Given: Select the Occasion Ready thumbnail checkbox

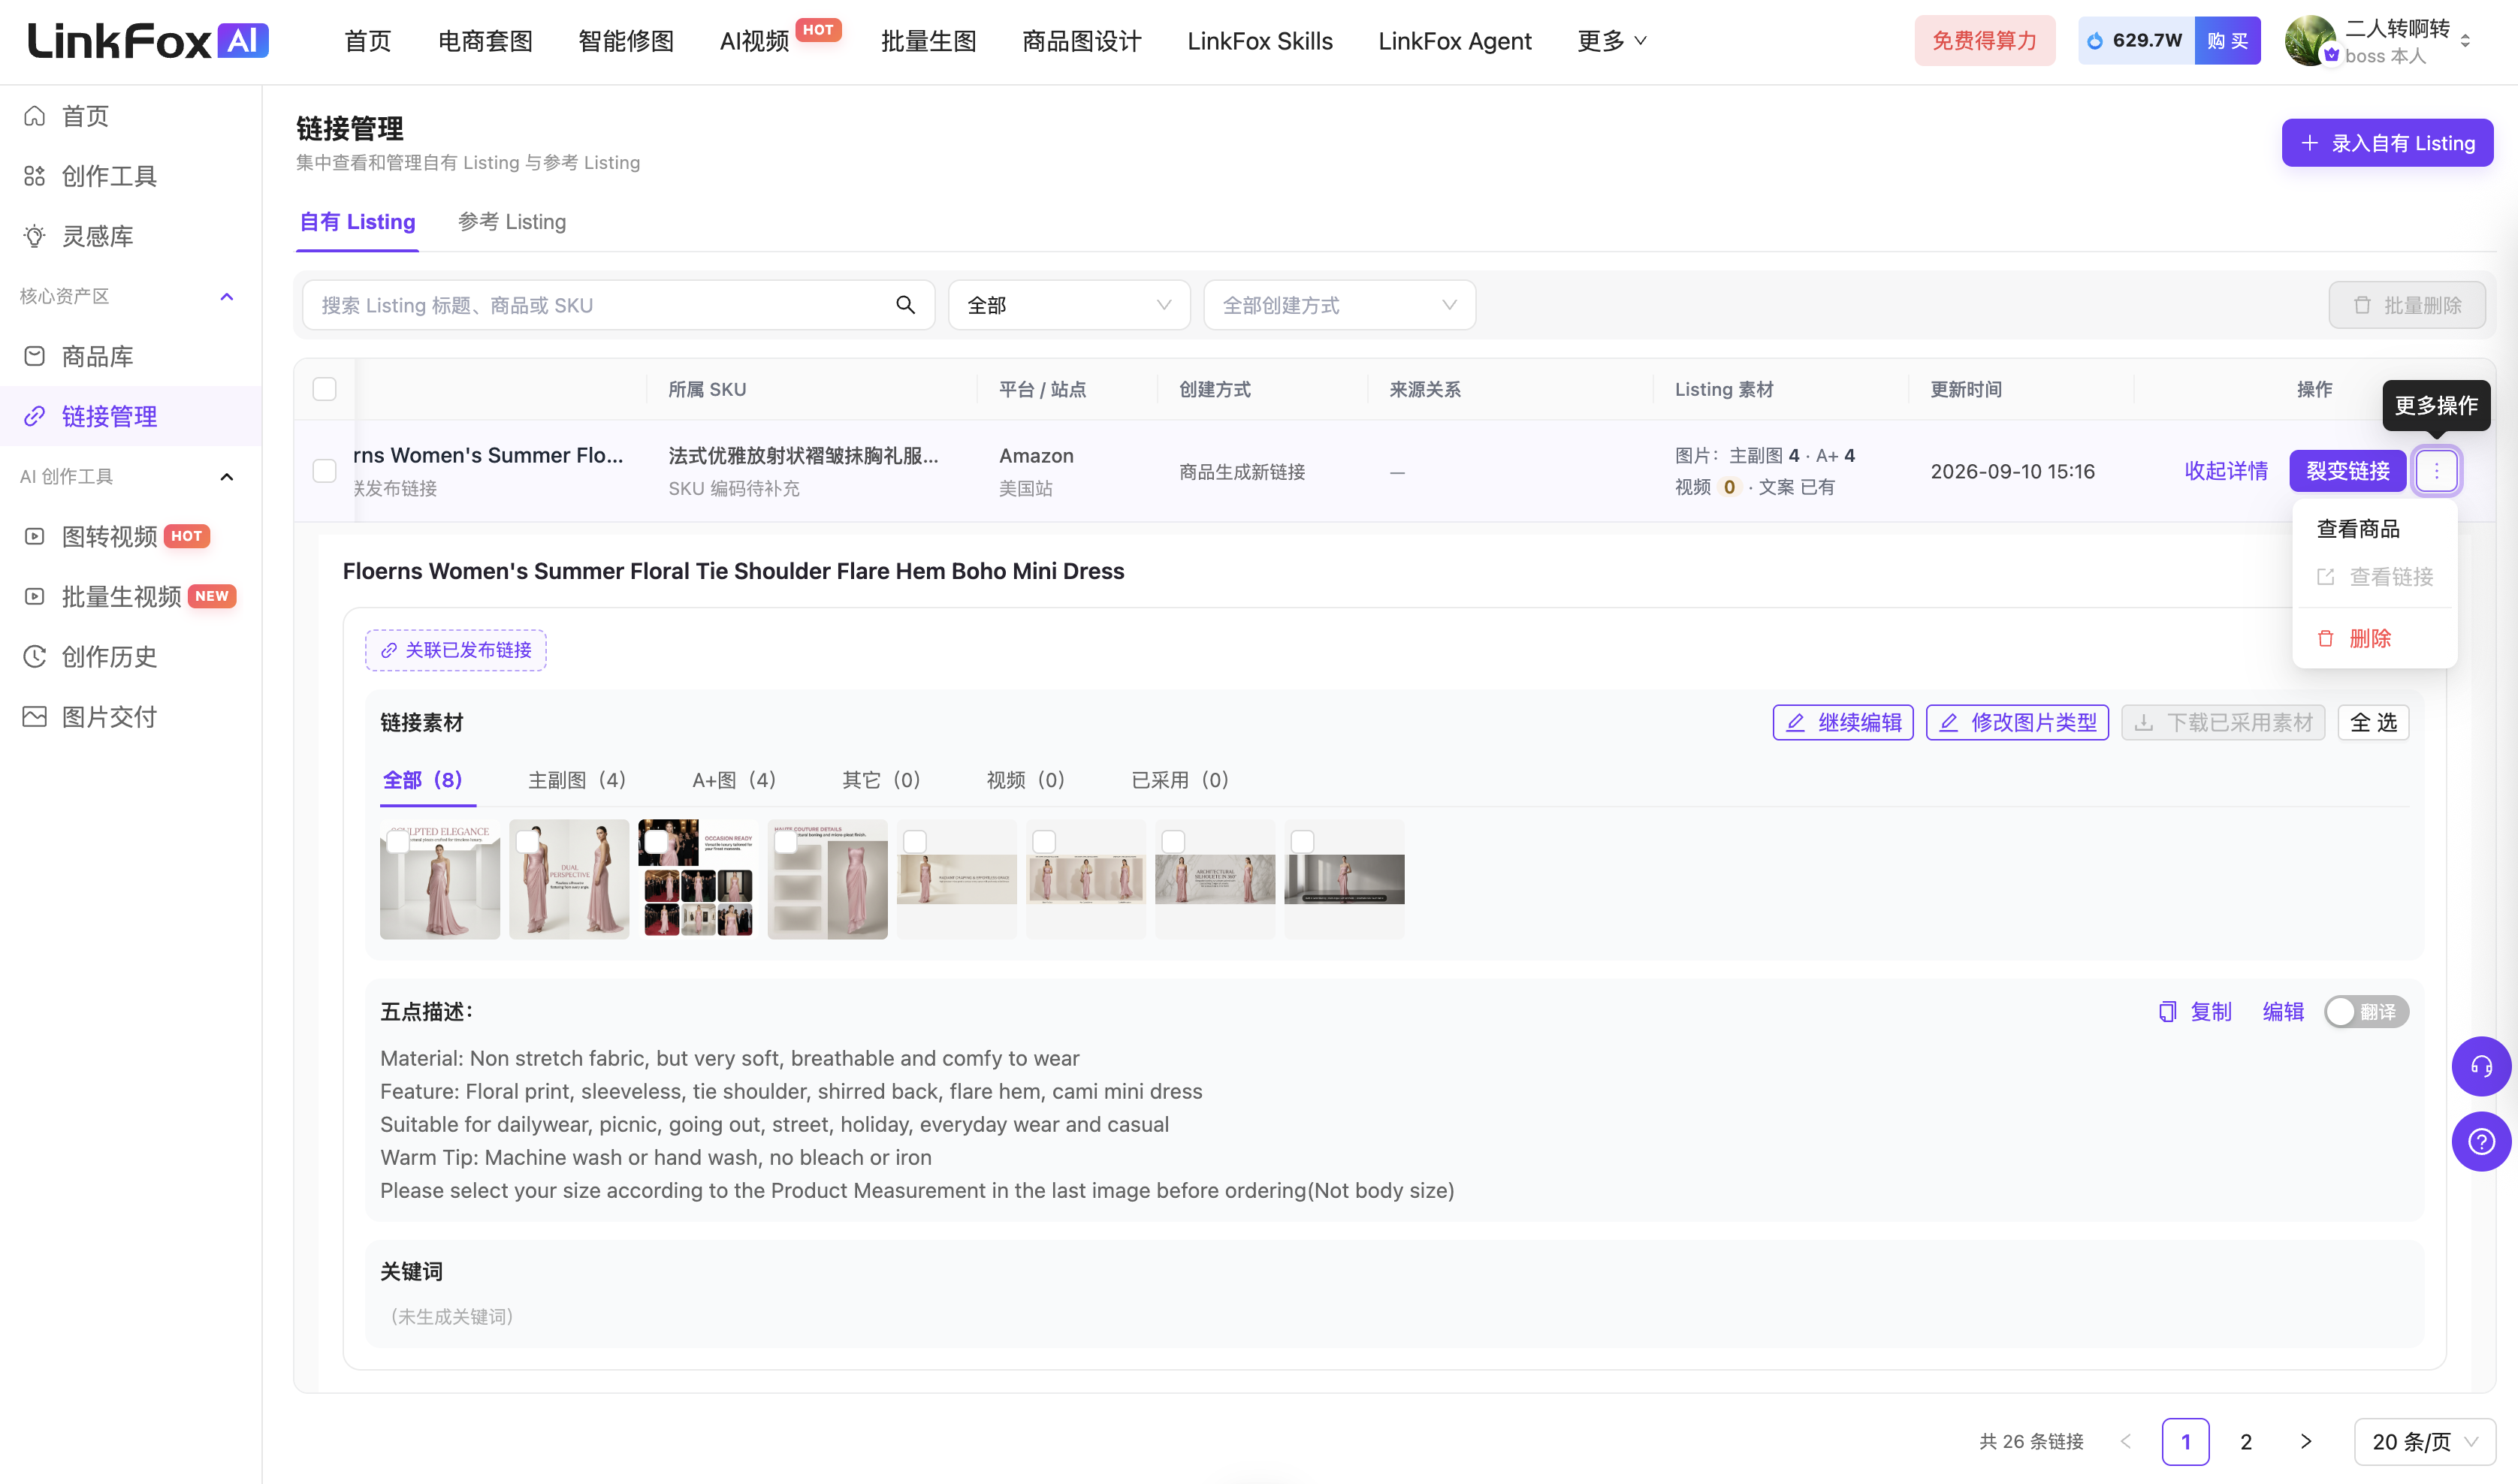Looking at the screenshot, I should click(656, 842).
